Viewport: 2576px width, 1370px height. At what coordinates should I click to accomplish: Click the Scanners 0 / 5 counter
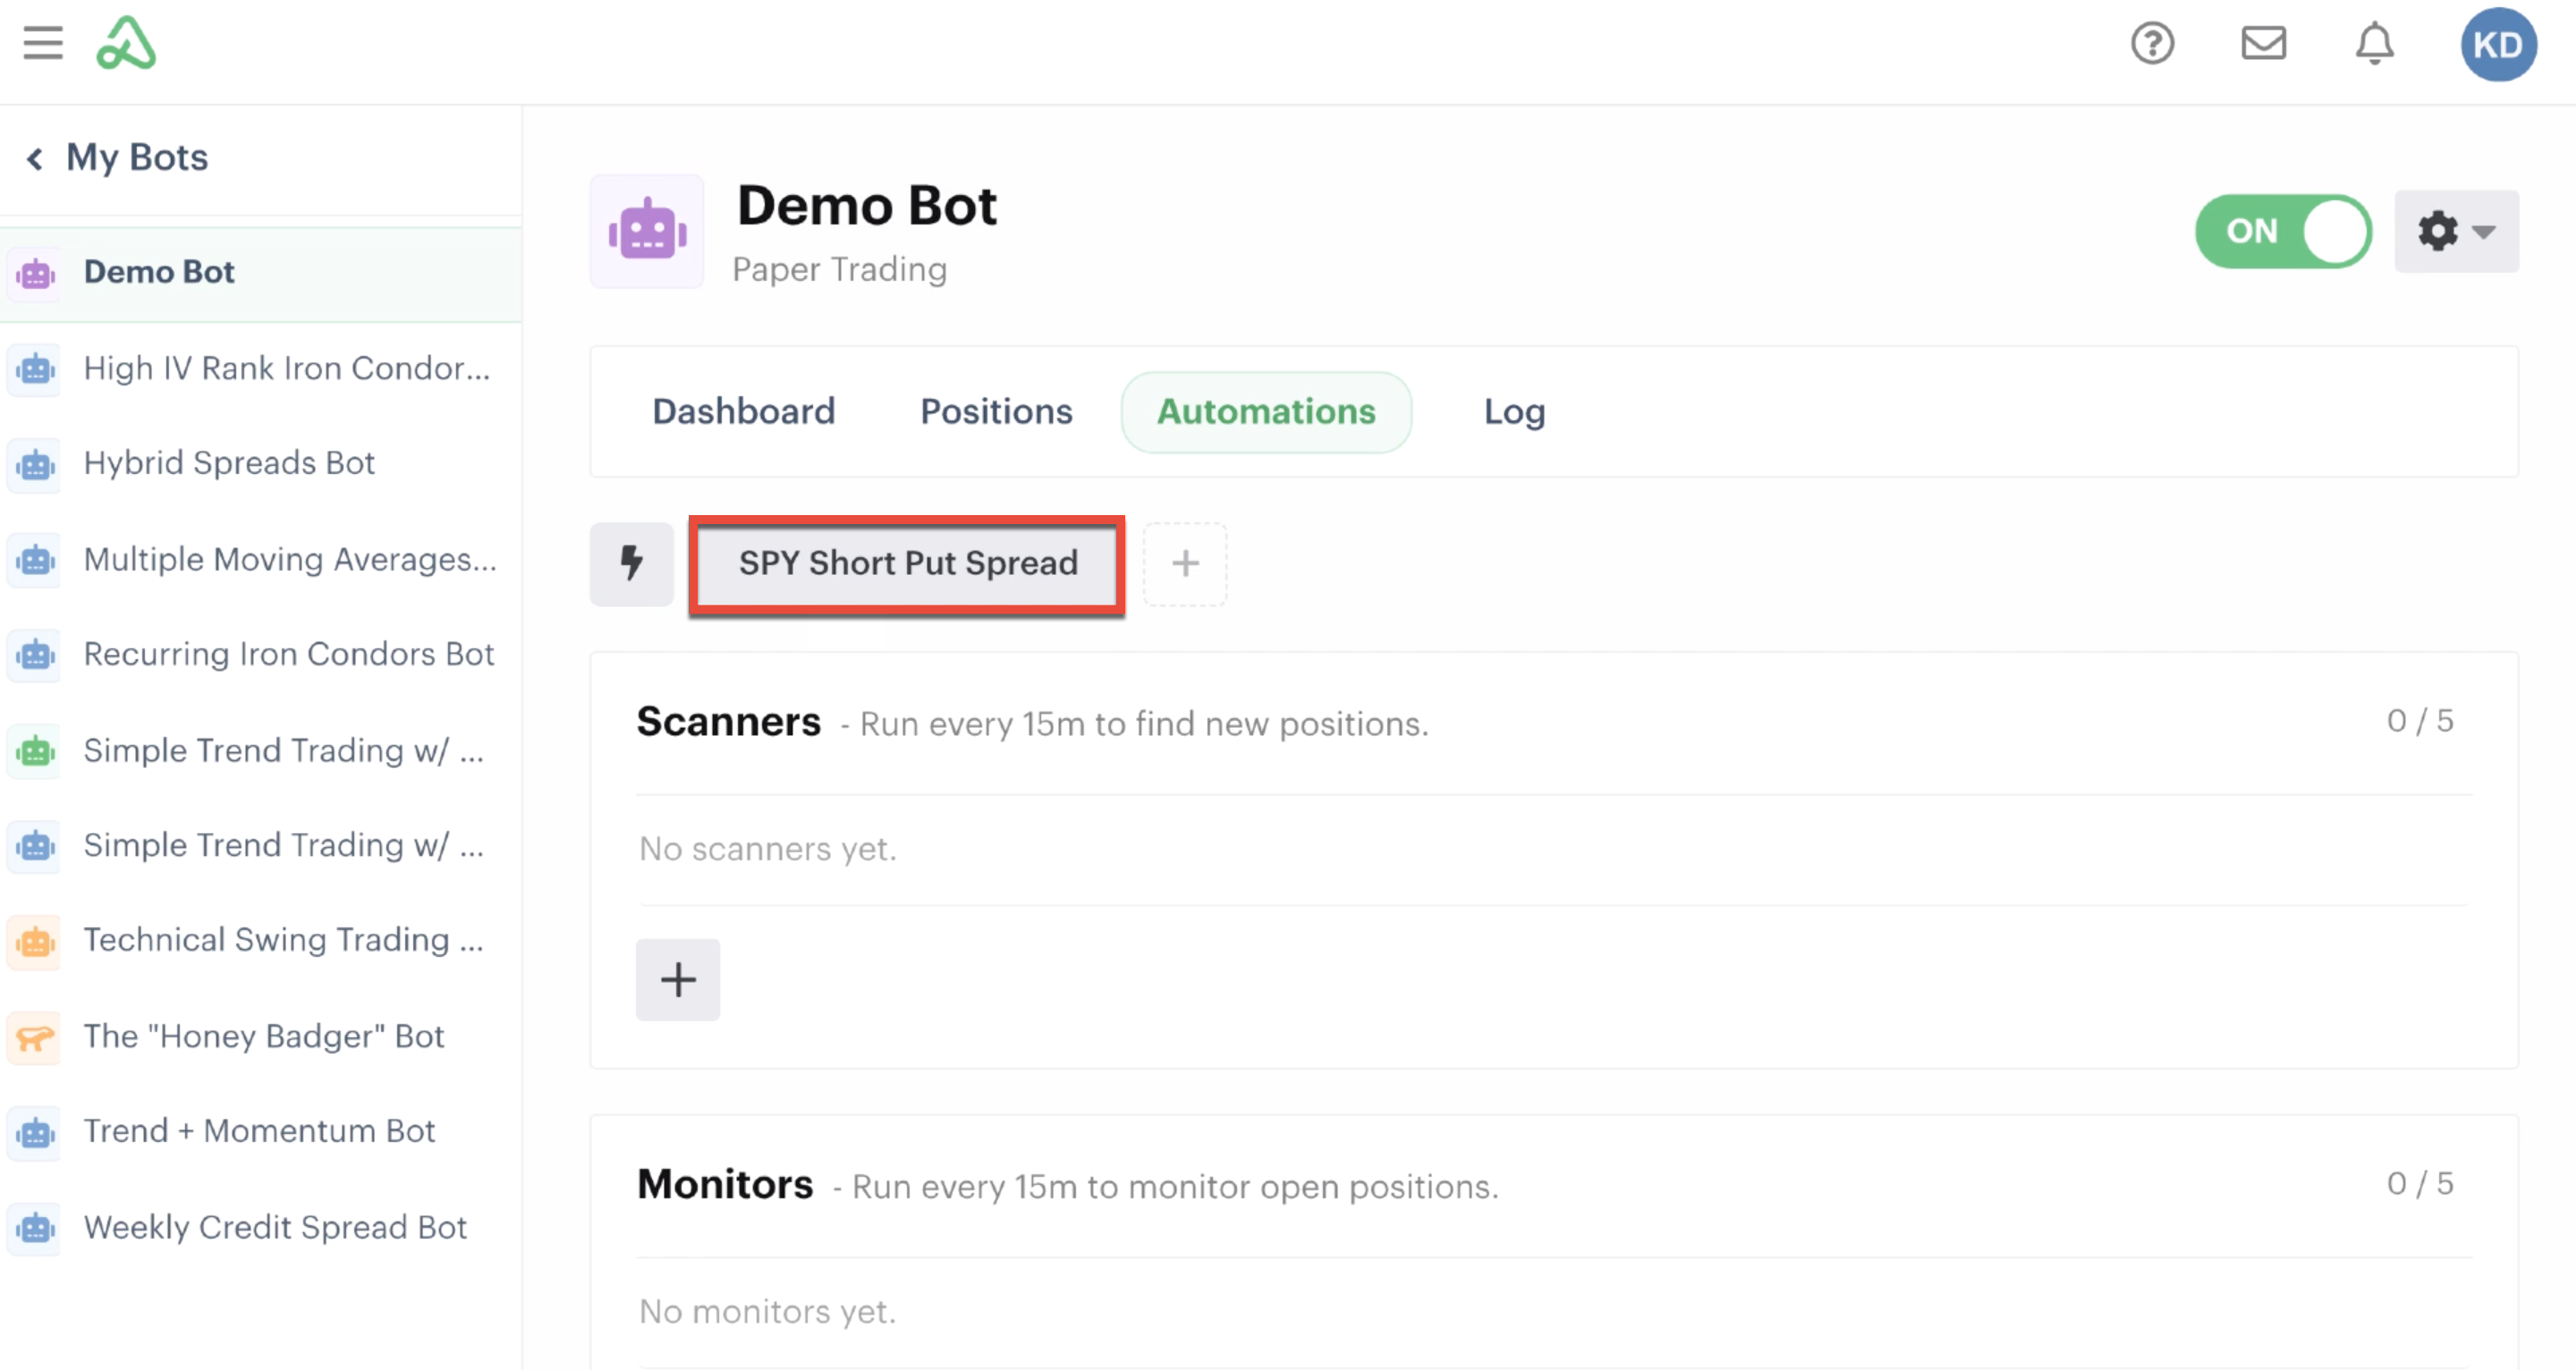click(2420, 720)
